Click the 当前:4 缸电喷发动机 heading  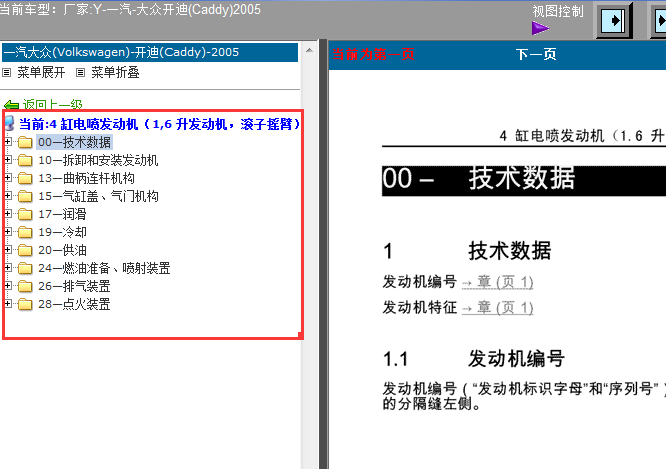(159, 124)
